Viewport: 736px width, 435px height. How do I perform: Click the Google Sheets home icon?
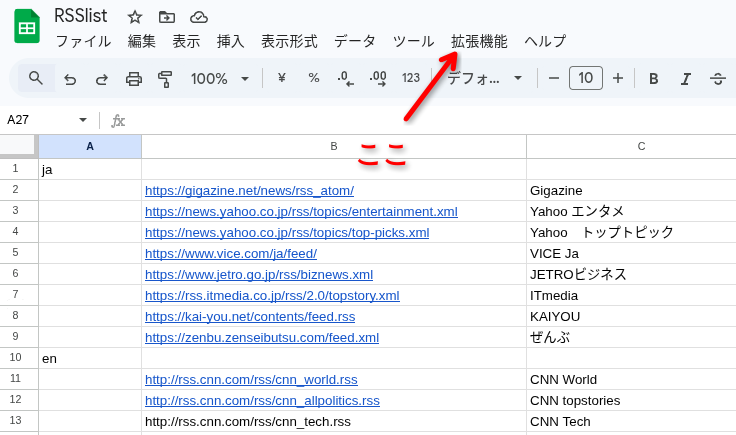[27, 27]
